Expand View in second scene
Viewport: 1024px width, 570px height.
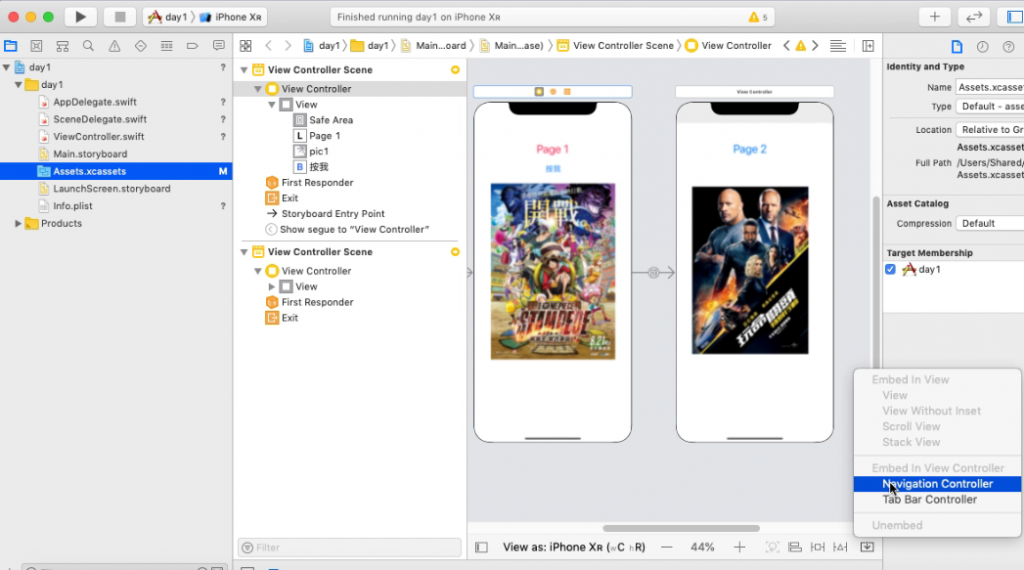pos(272,287)
